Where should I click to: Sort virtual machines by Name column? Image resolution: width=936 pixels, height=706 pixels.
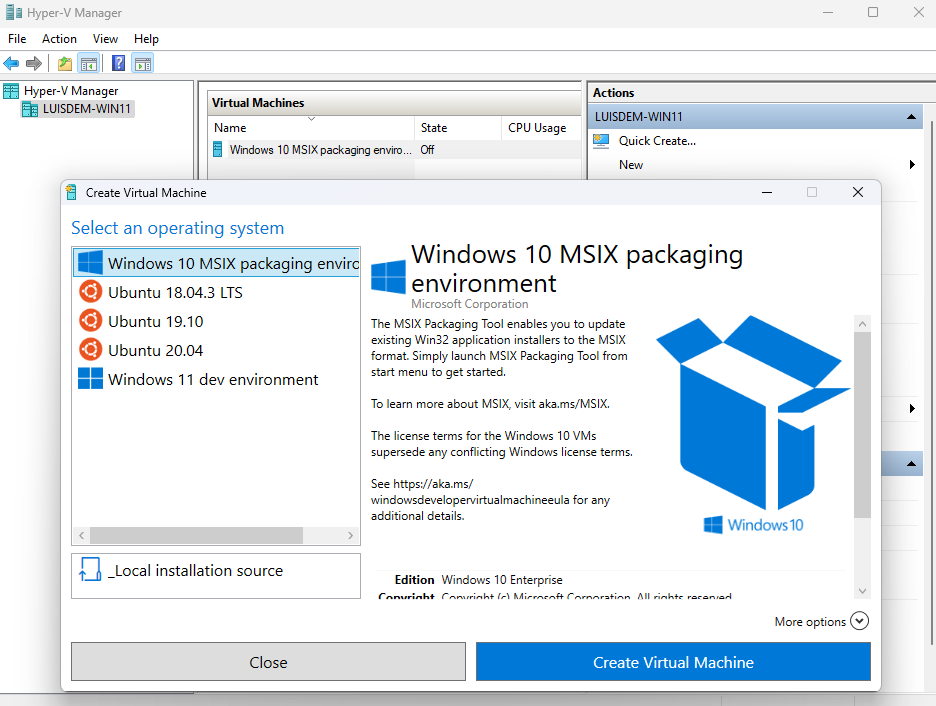[x=310, y=128]
